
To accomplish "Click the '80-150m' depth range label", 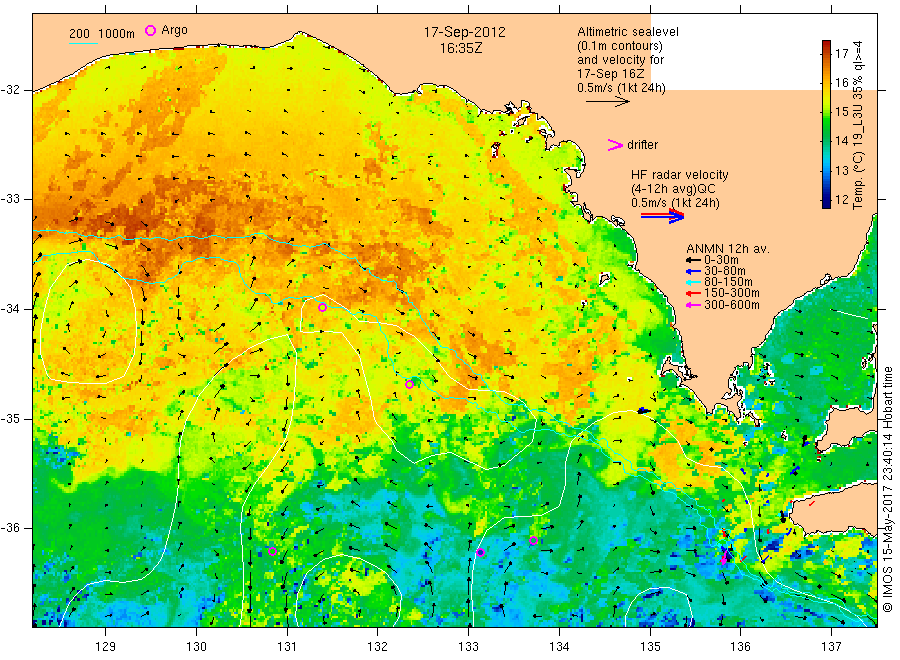I will tap(728, 282).
